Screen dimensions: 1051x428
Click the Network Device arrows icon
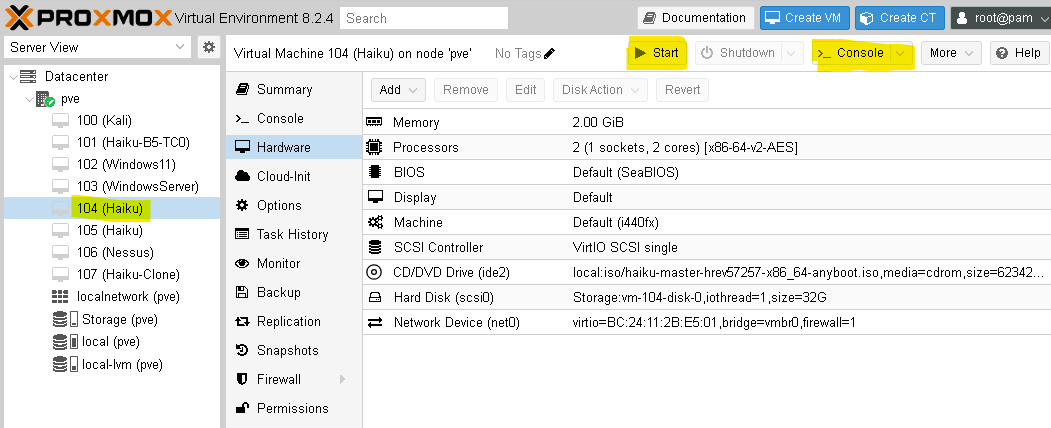375,323
